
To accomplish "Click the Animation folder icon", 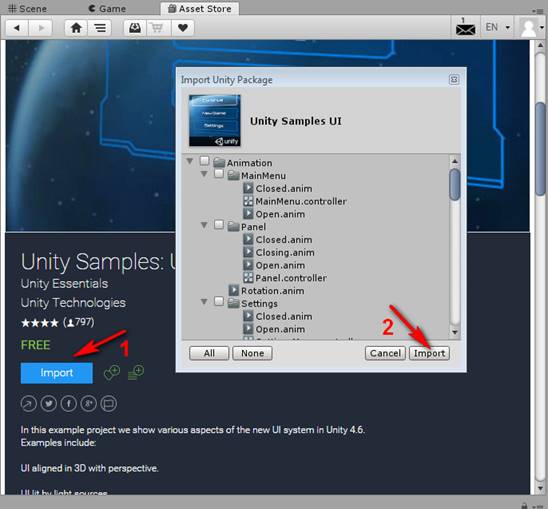I will pos(219,163).
